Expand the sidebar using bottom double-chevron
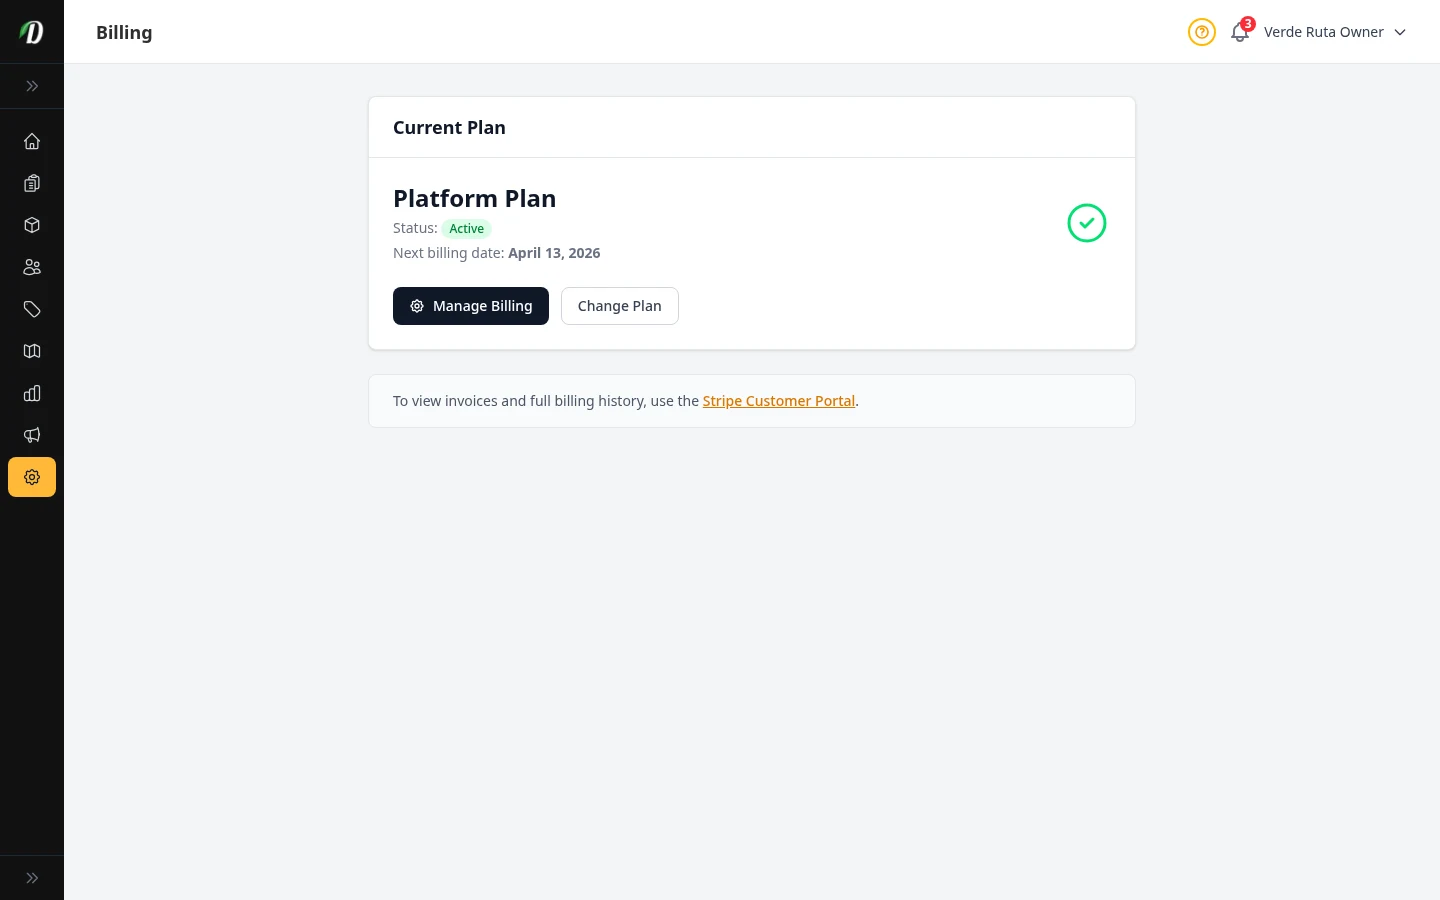Viewport: 1440px width, 900px height. point(32,878)
